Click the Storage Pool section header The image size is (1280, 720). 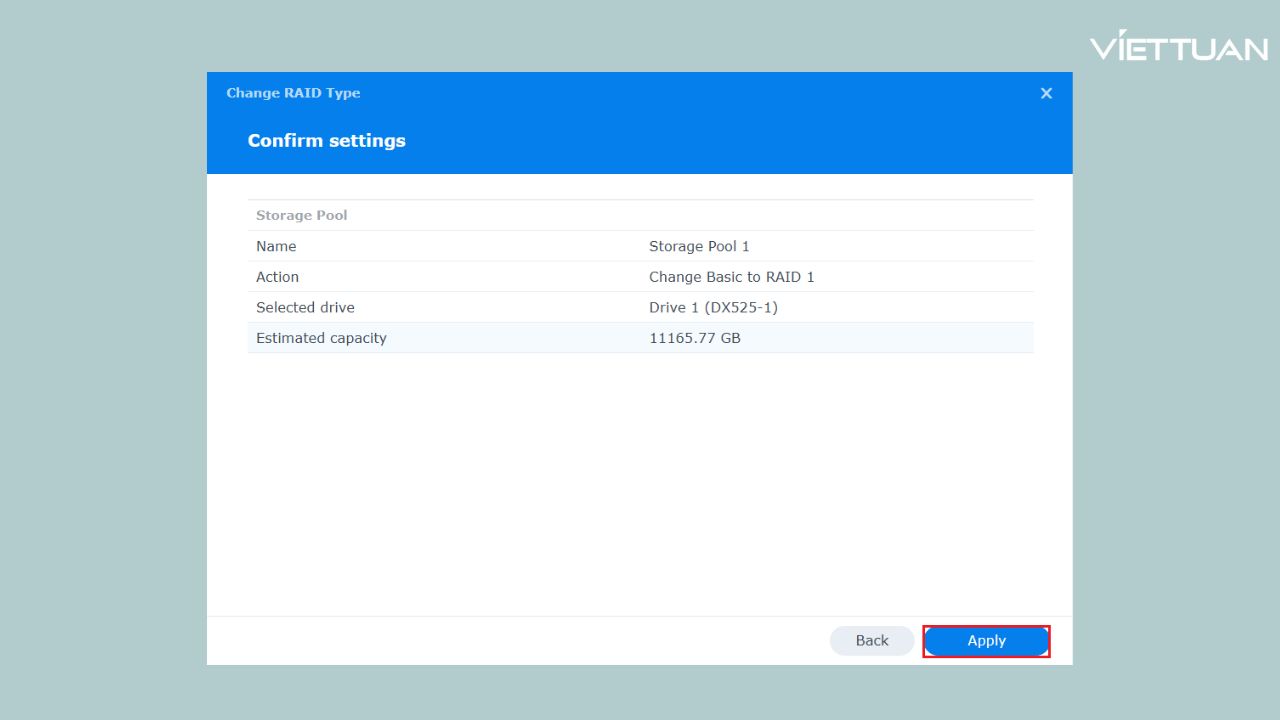tap(301, 215)
